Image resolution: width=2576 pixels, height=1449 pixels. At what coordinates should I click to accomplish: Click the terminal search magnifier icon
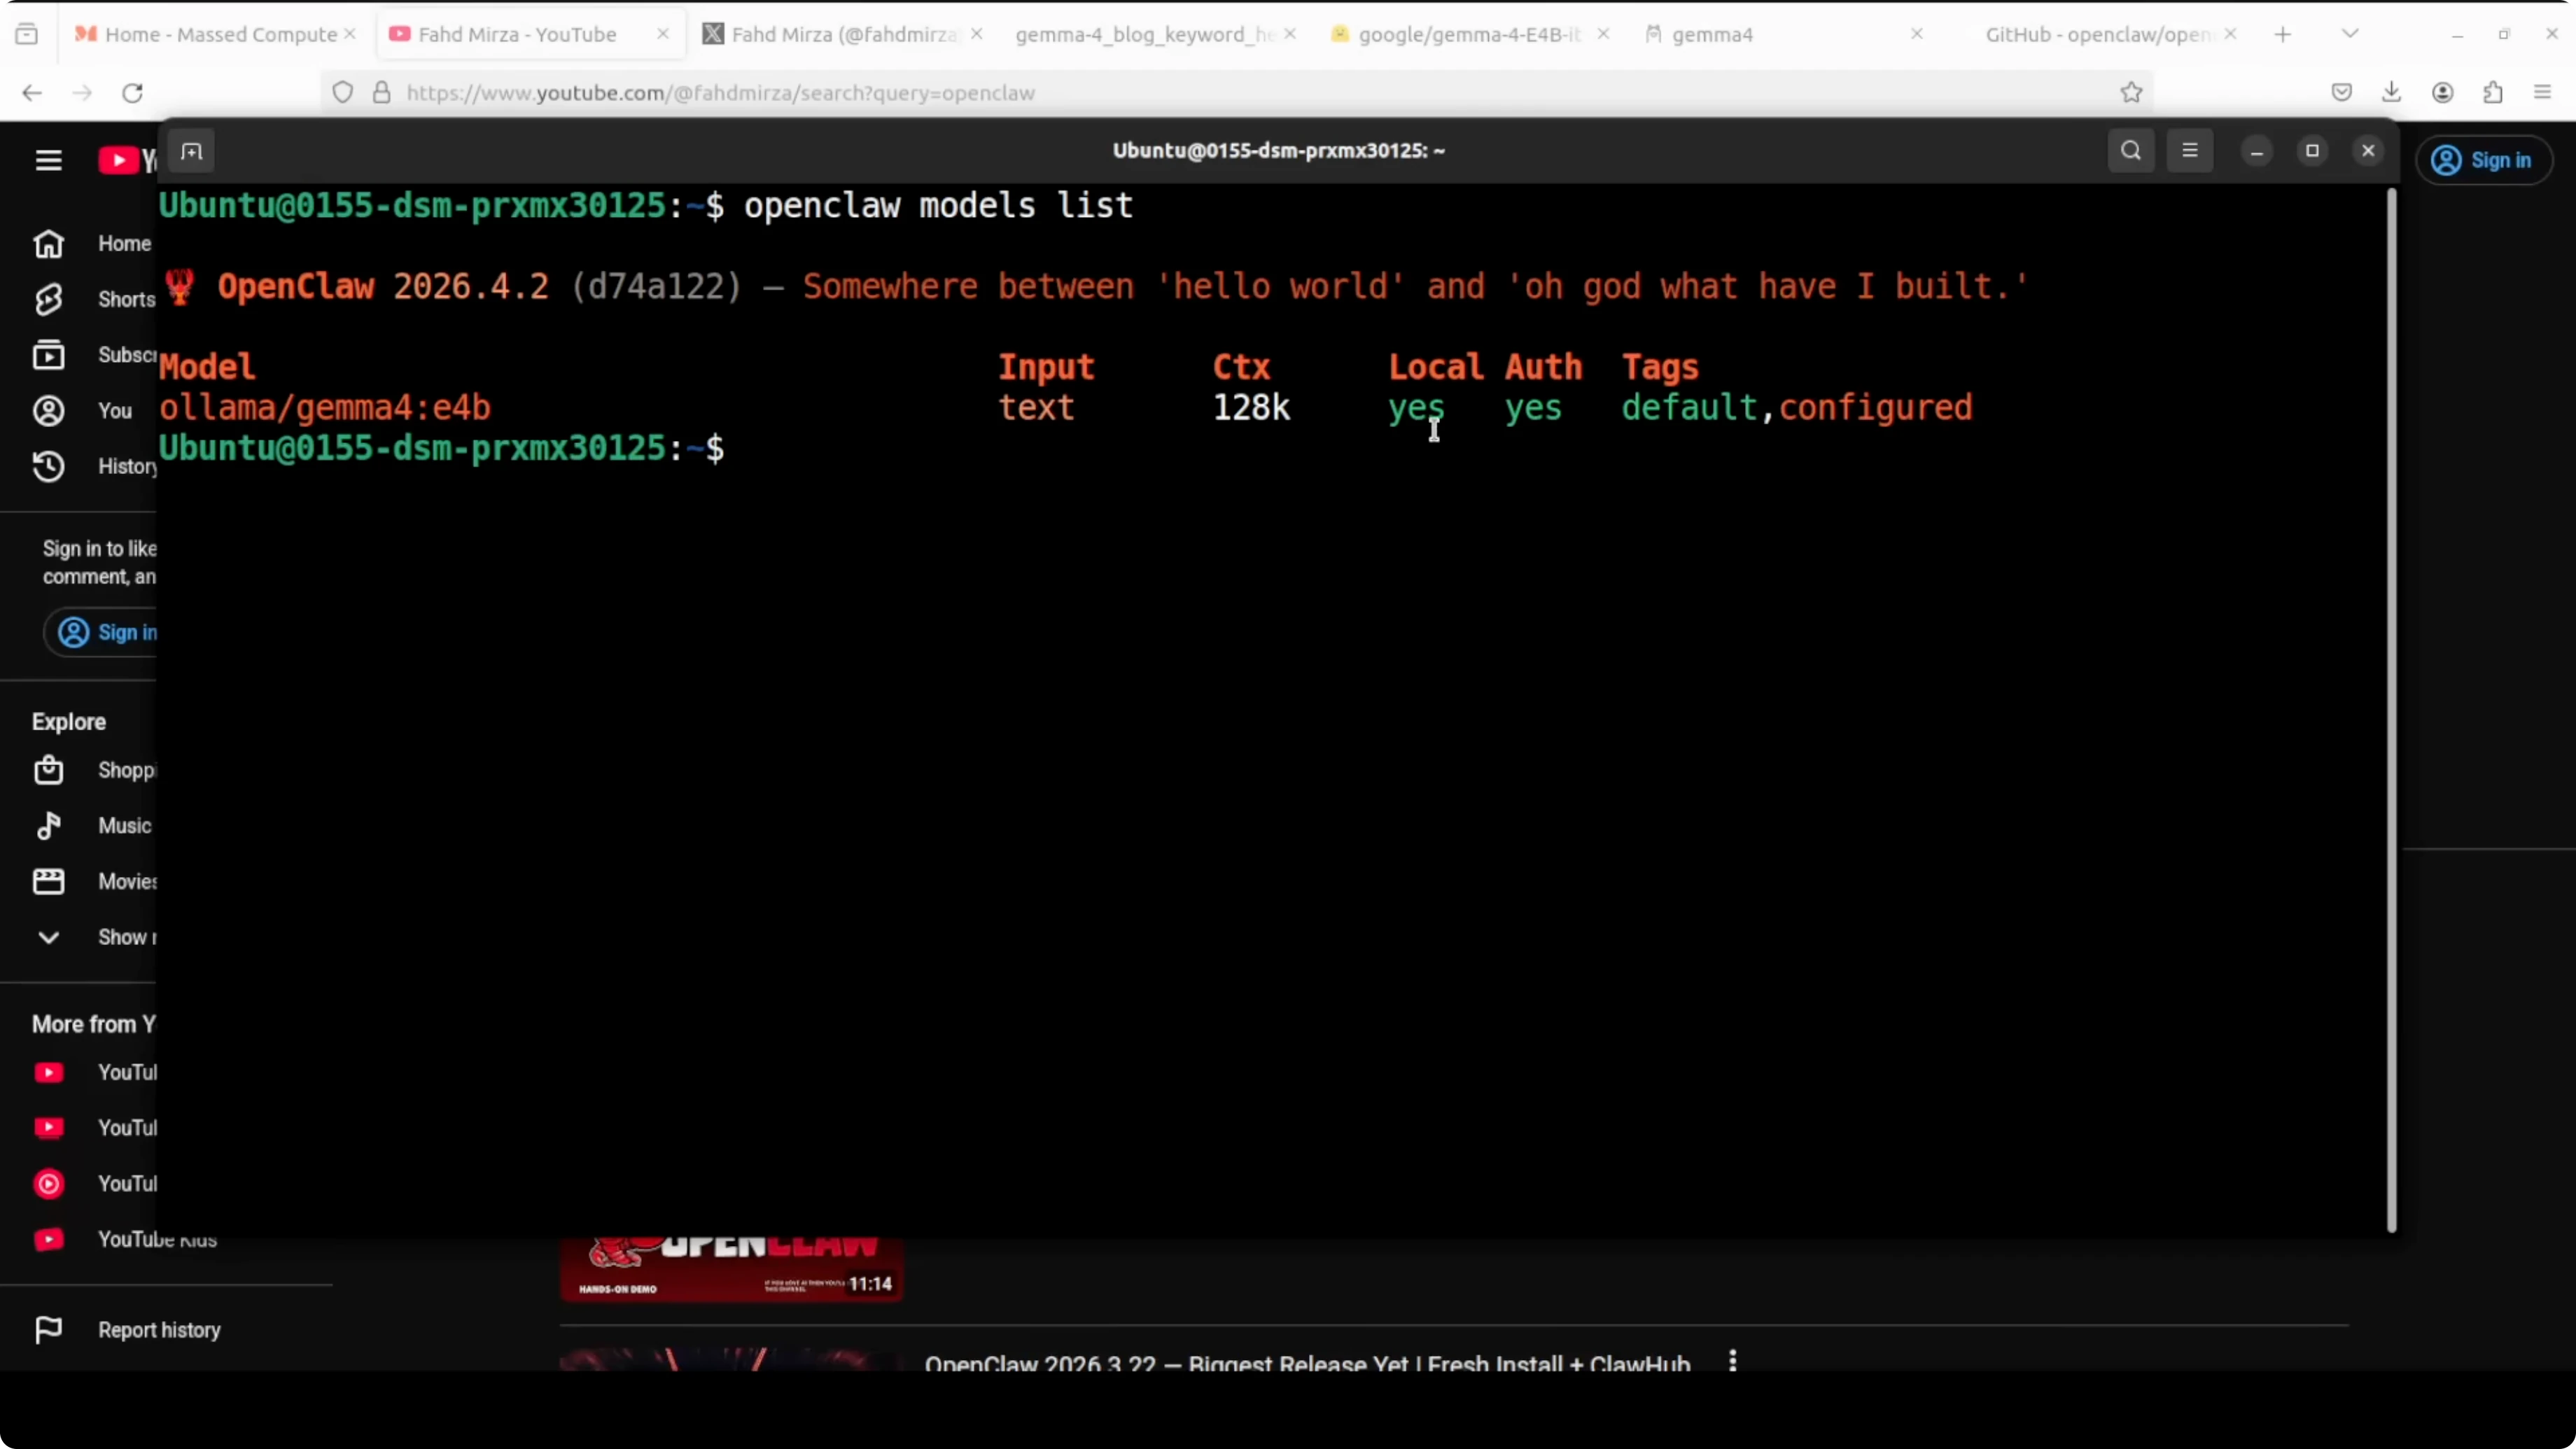point(2131,151)
